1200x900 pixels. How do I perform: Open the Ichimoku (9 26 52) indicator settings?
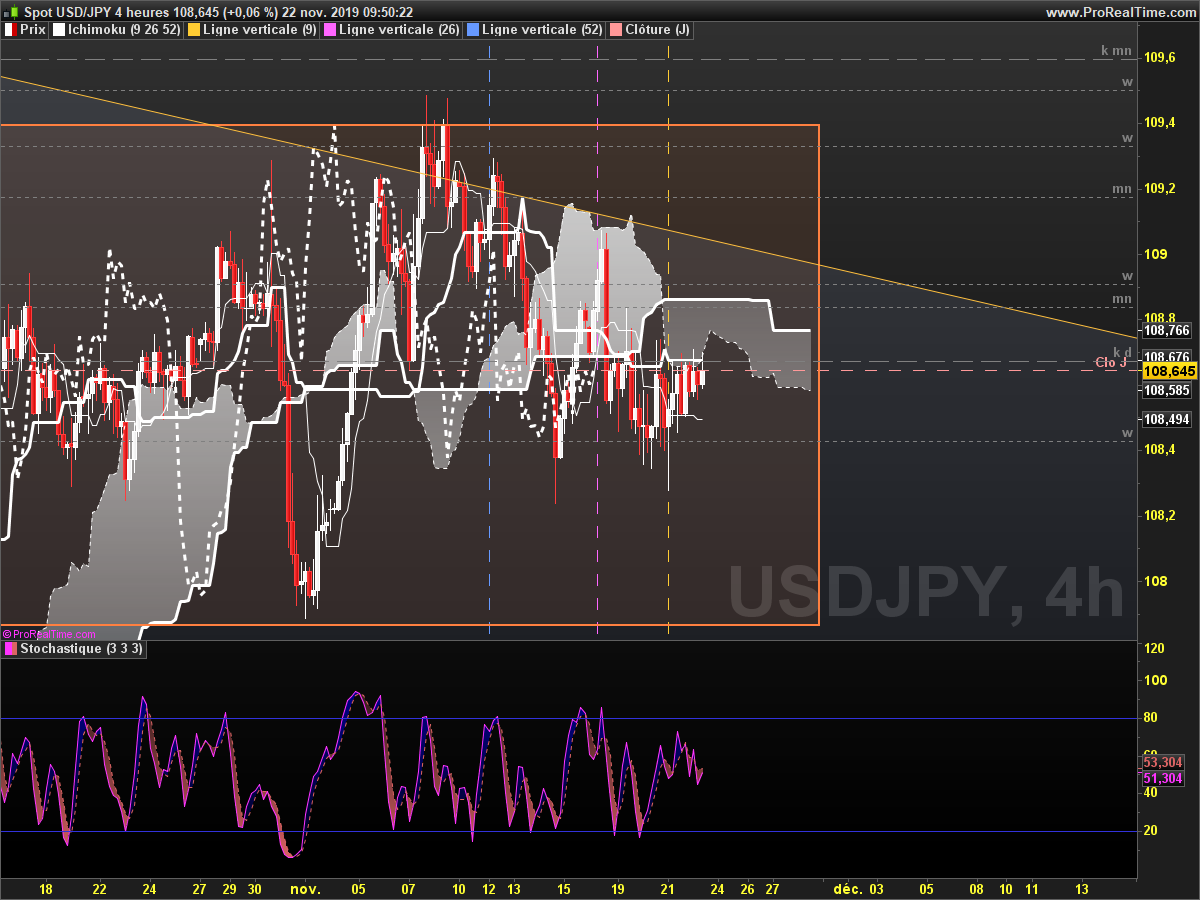click(x=117, y=30)
